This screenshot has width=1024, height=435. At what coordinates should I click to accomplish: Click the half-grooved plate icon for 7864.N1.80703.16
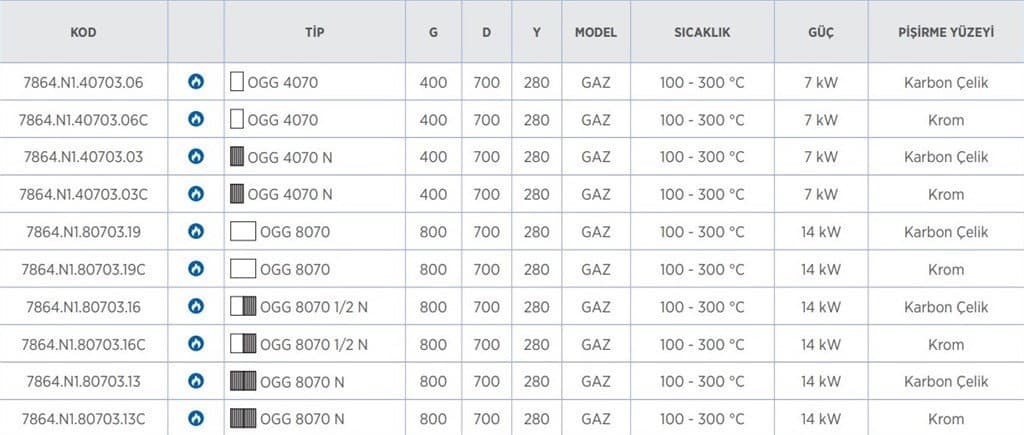point(243,307)
